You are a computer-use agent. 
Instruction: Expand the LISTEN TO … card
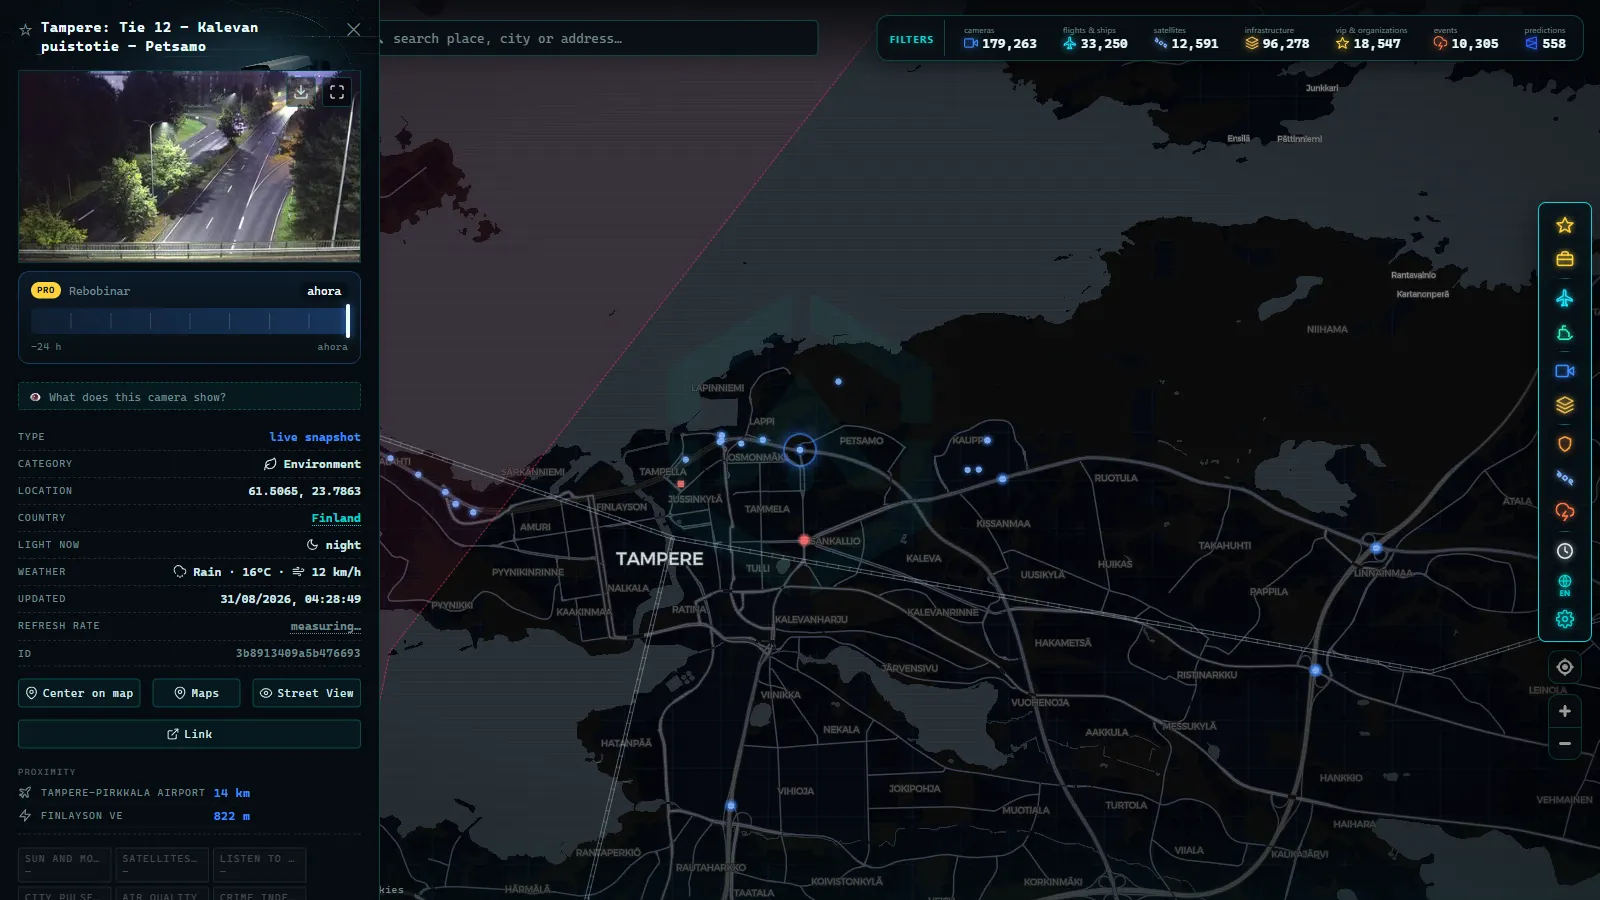259,865
